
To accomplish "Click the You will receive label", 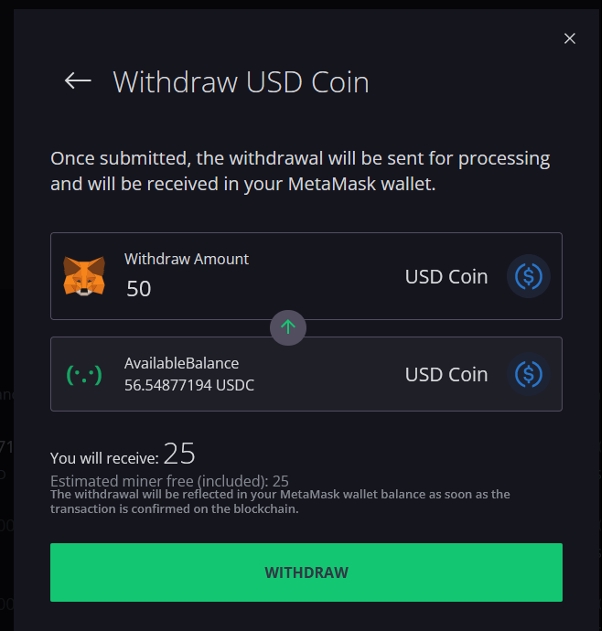I will (x=104, y=458).
